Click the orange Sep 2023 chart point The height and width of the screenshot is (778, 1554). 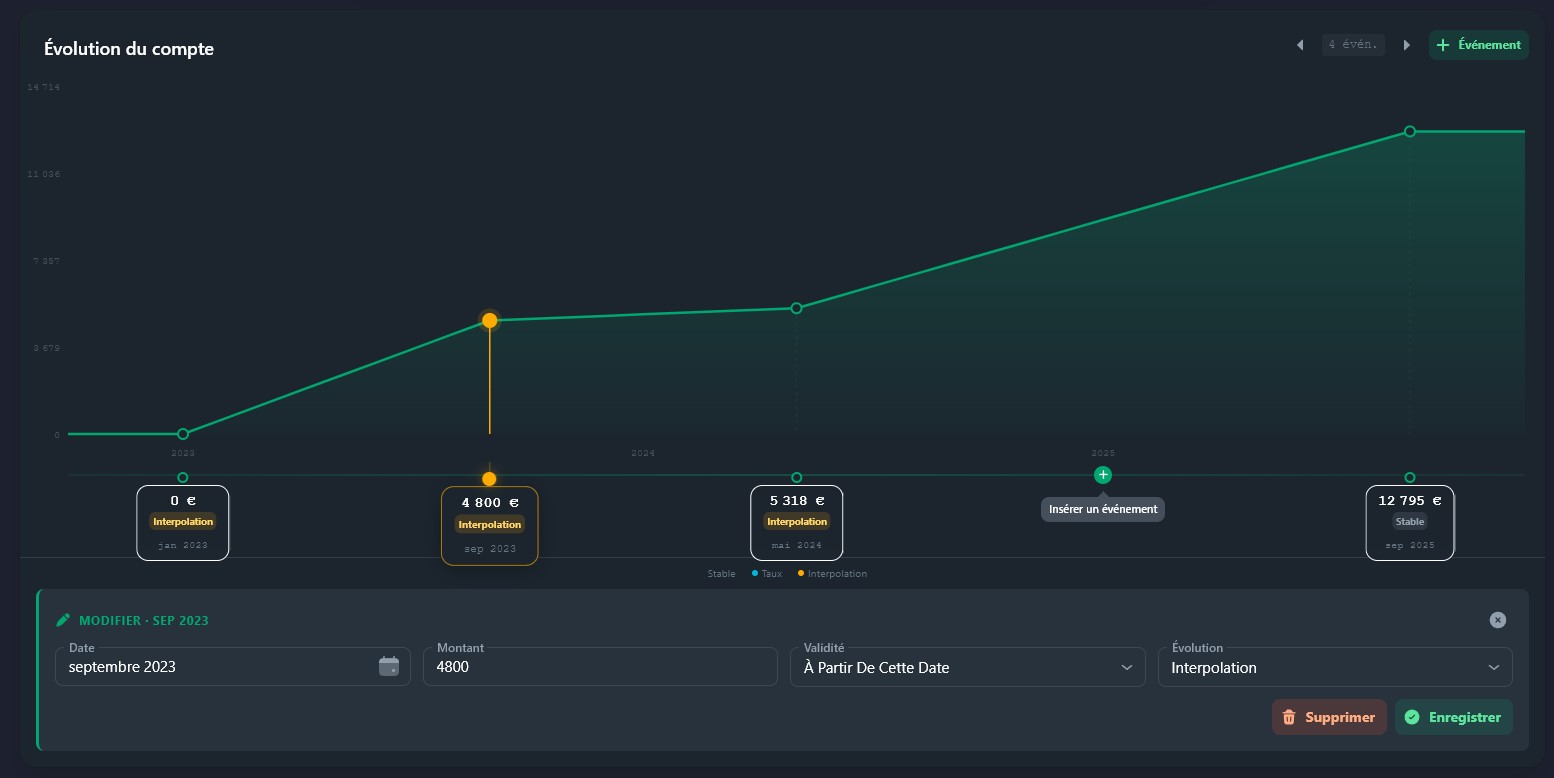click(x=490, y=321)
